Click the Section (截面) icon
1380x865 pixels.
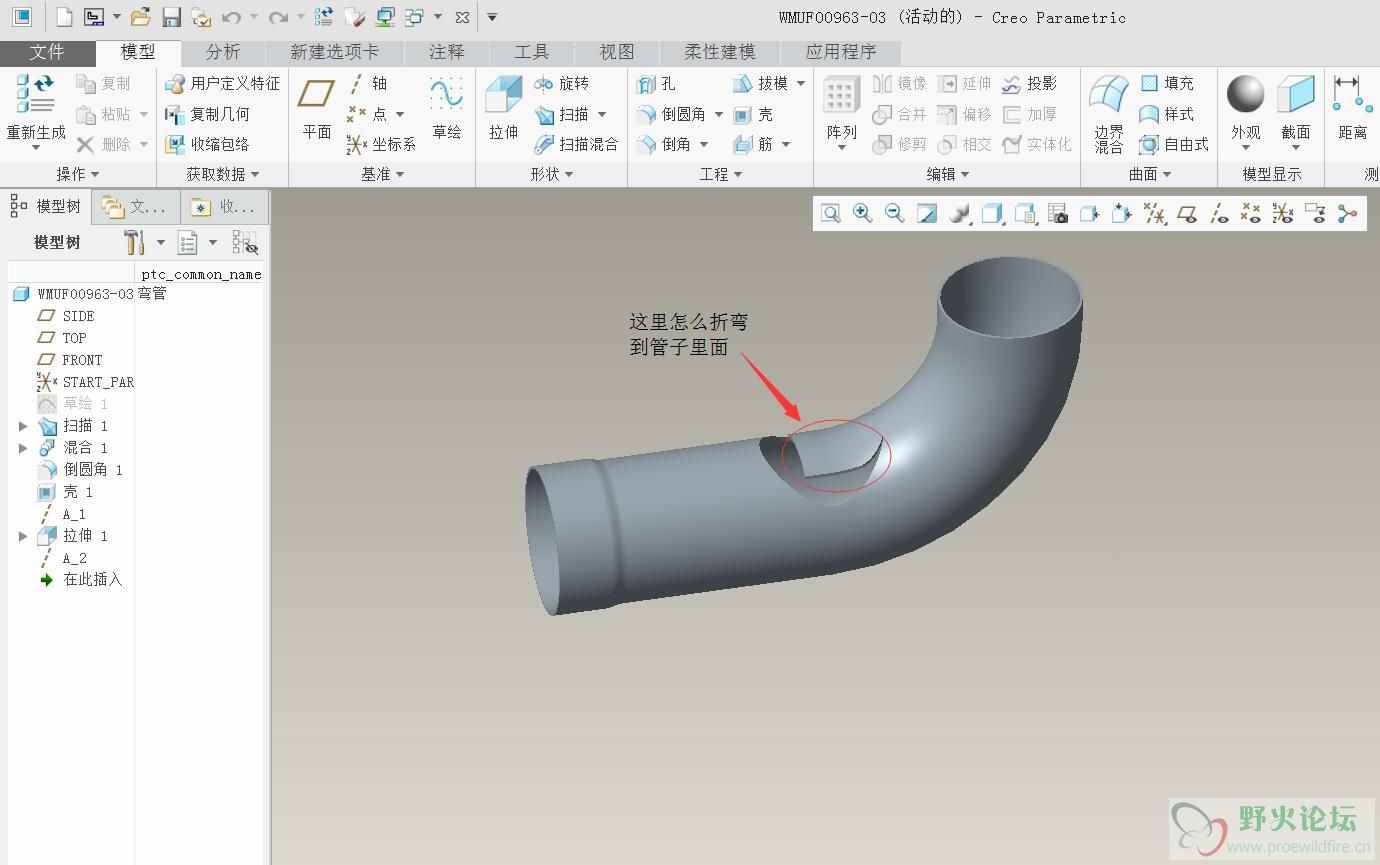1296,95
